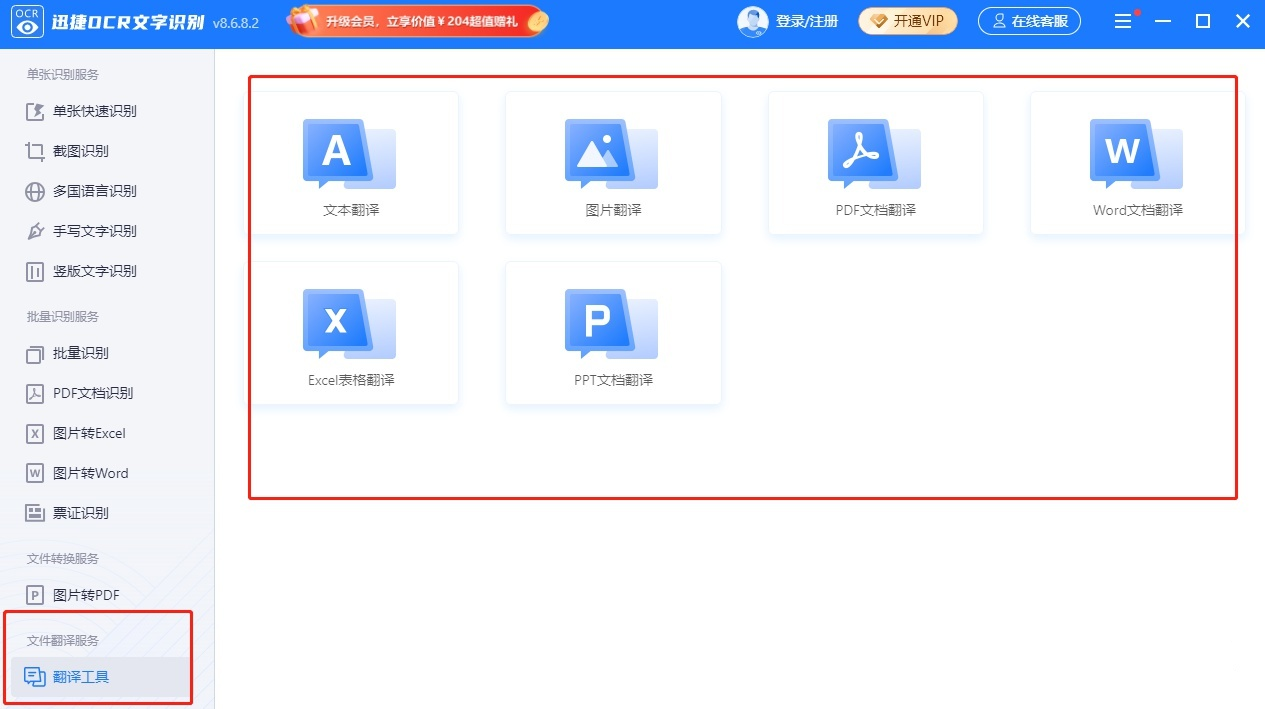The width and height of the screenshot is (1265, 709).
Task: Click the 图片翻译 label
Action: point(613,210)
